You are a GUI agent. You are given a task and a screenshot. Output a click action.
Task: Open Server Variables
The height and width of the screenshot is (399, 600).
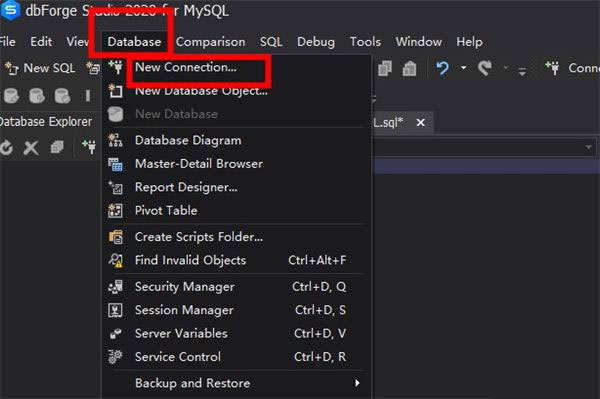click(x=181, y=334)
